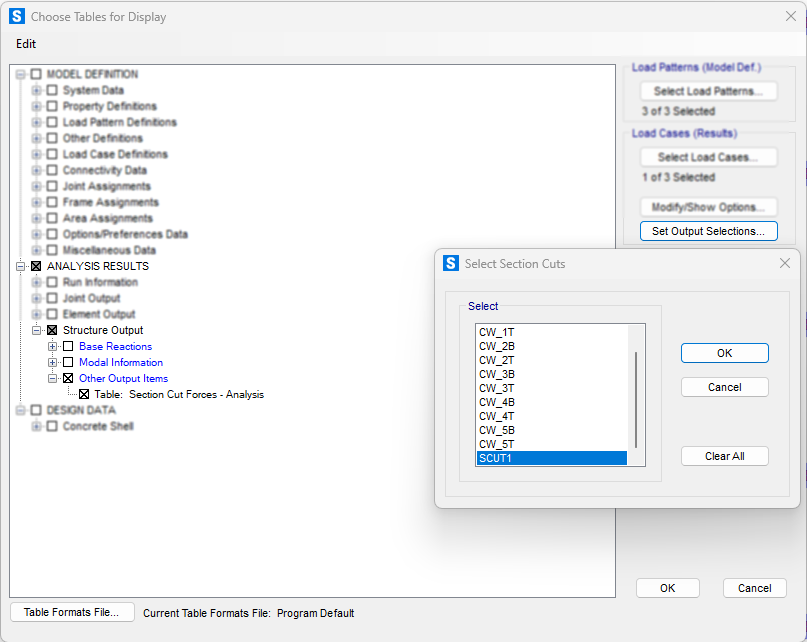This screenshot has height=642, width=807.
Task: Expand the Joint Output node
Action: click(x=37, y=298)
